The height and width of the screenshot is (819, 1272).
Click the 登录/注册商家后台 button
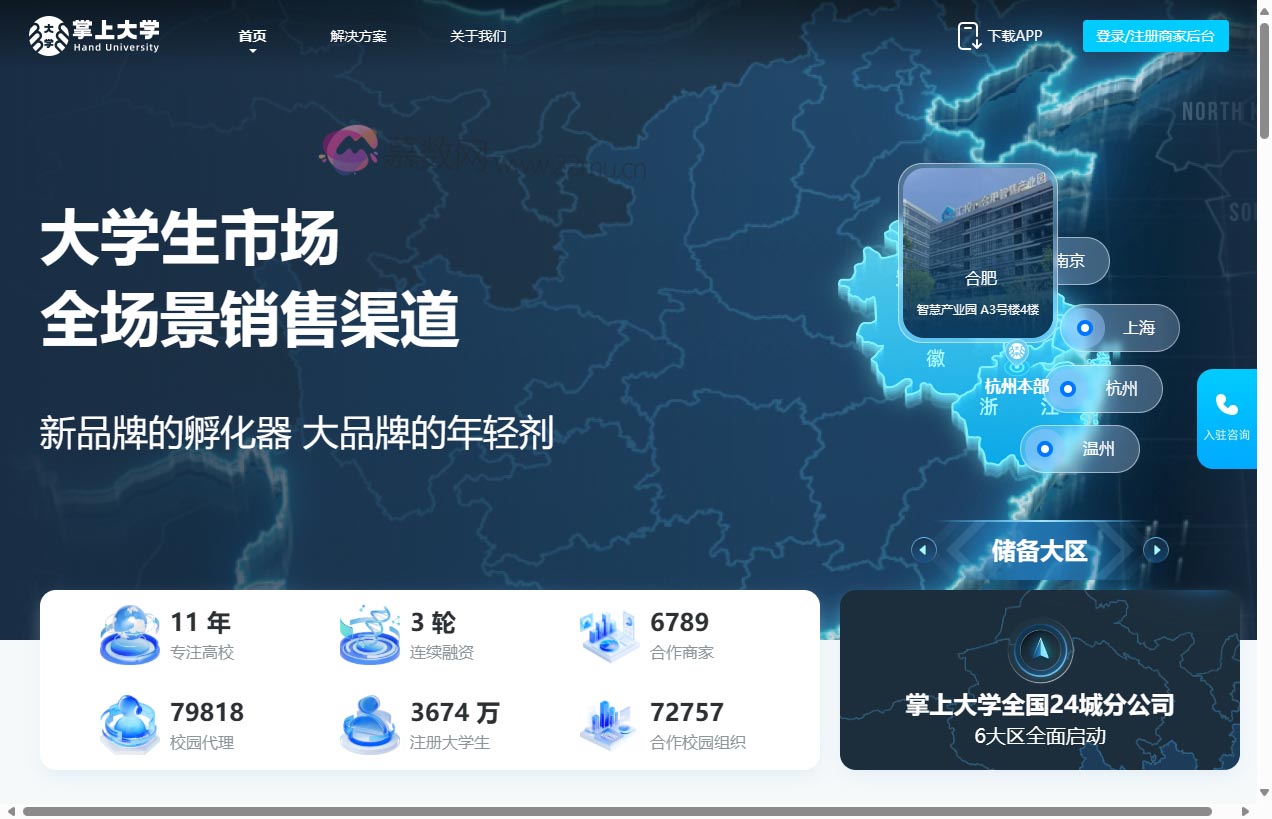click(x=1155, y=36)
